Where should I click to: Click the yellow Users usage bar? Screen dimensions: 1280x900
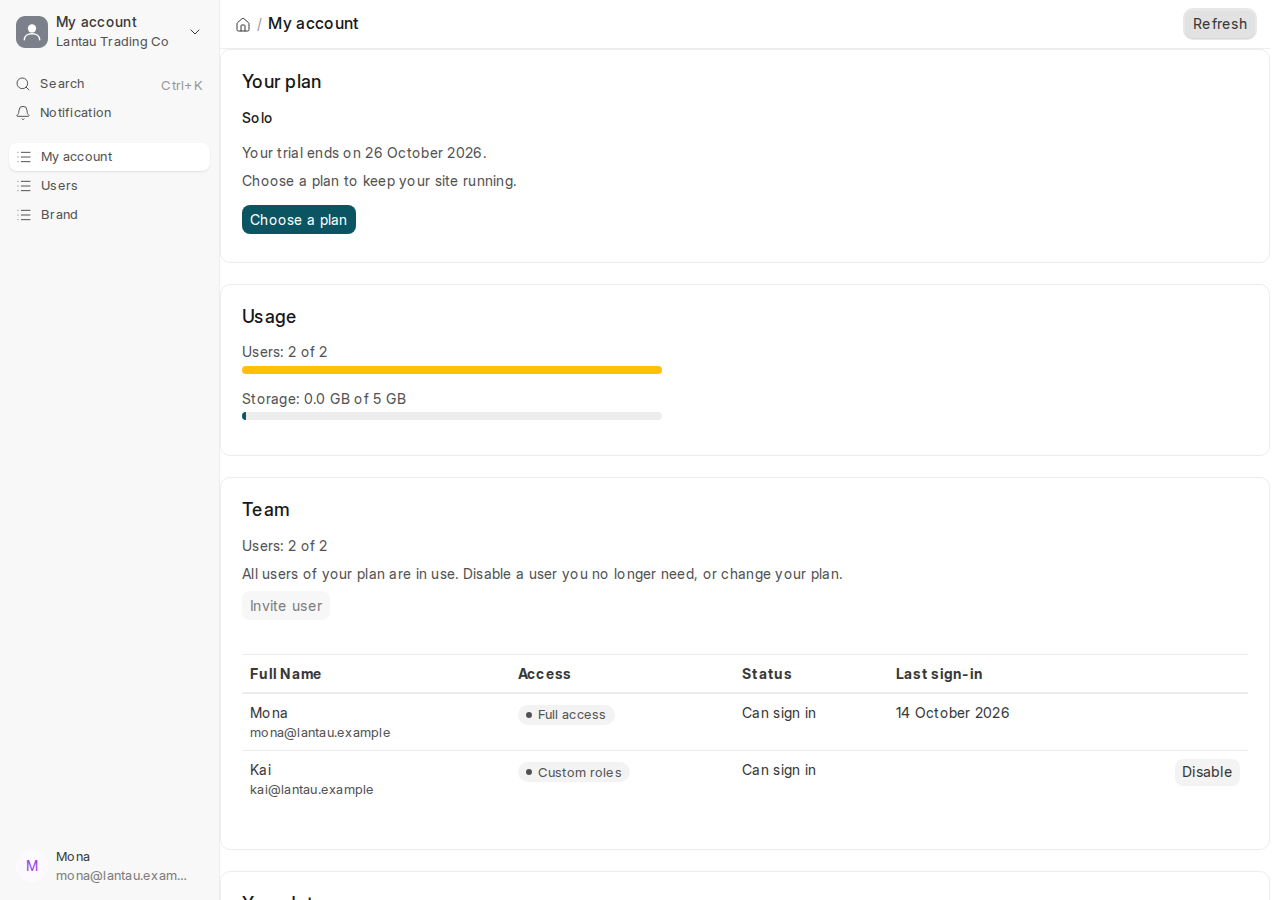452,370
